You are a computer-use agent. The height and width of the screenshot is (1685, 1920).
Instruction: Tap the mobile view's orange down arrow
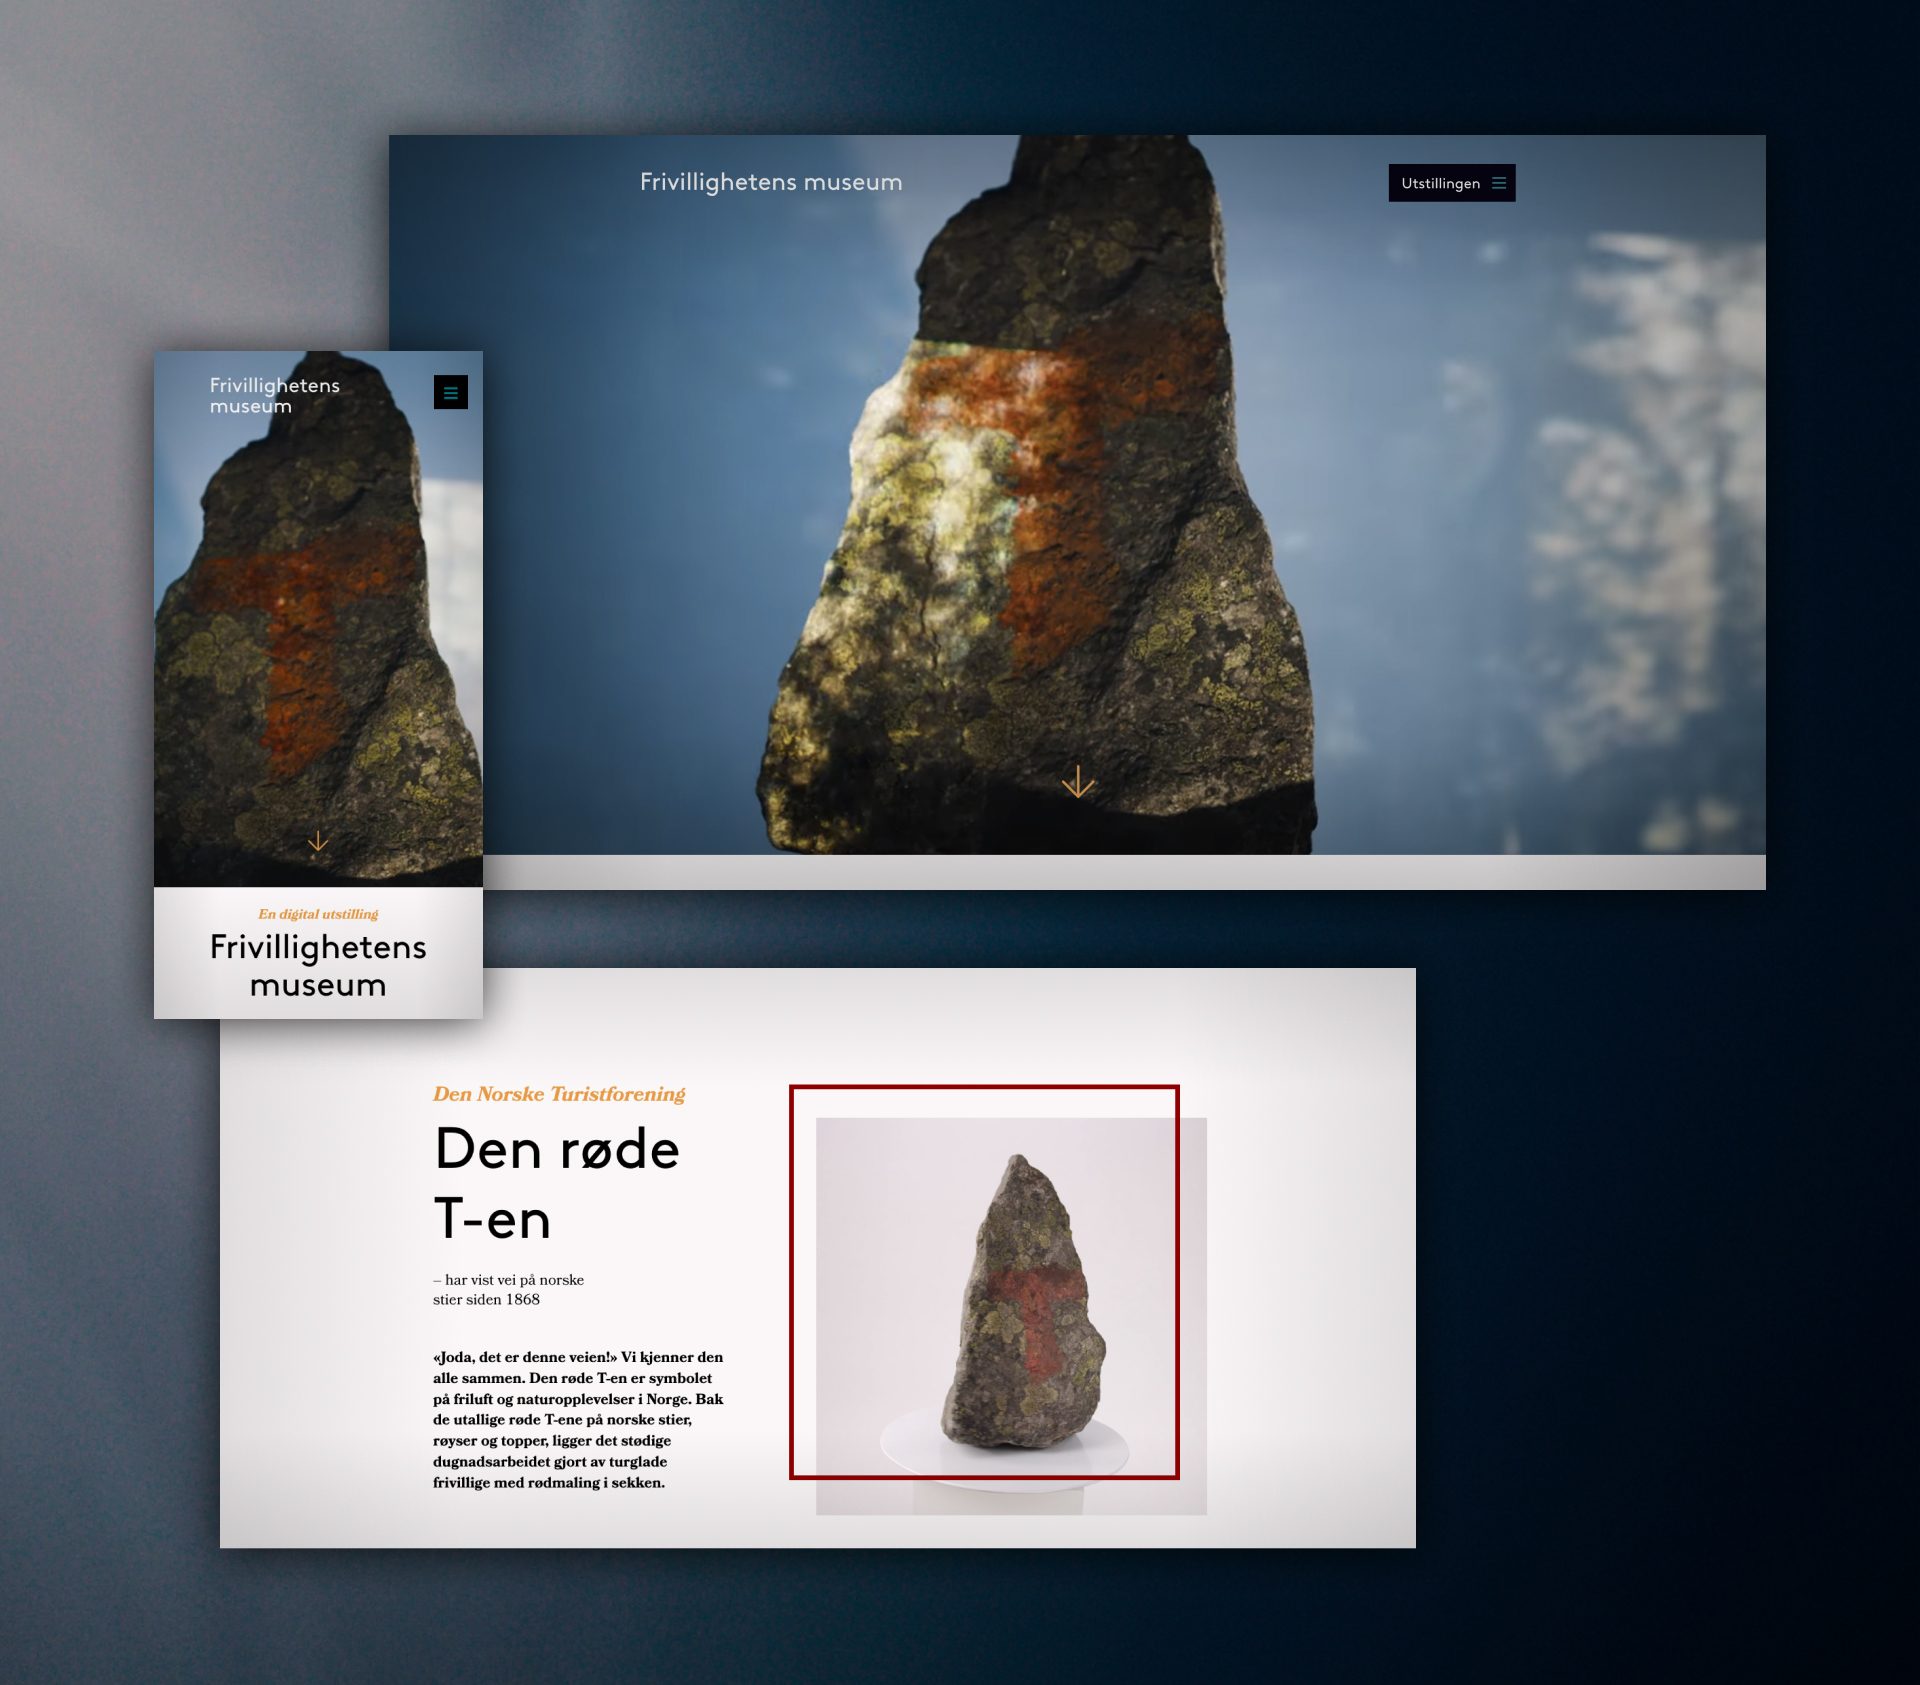pos(318,841)
